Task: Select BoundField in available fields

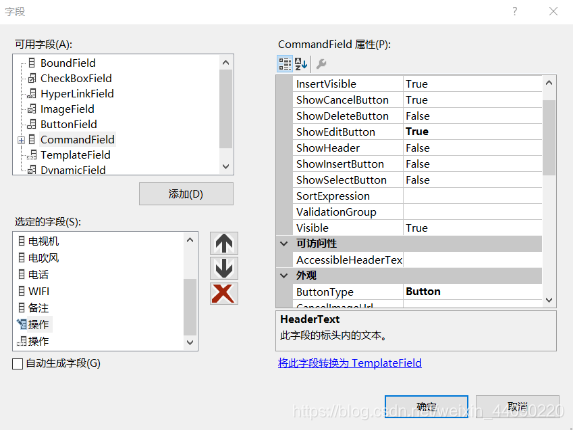Action: 68,63
